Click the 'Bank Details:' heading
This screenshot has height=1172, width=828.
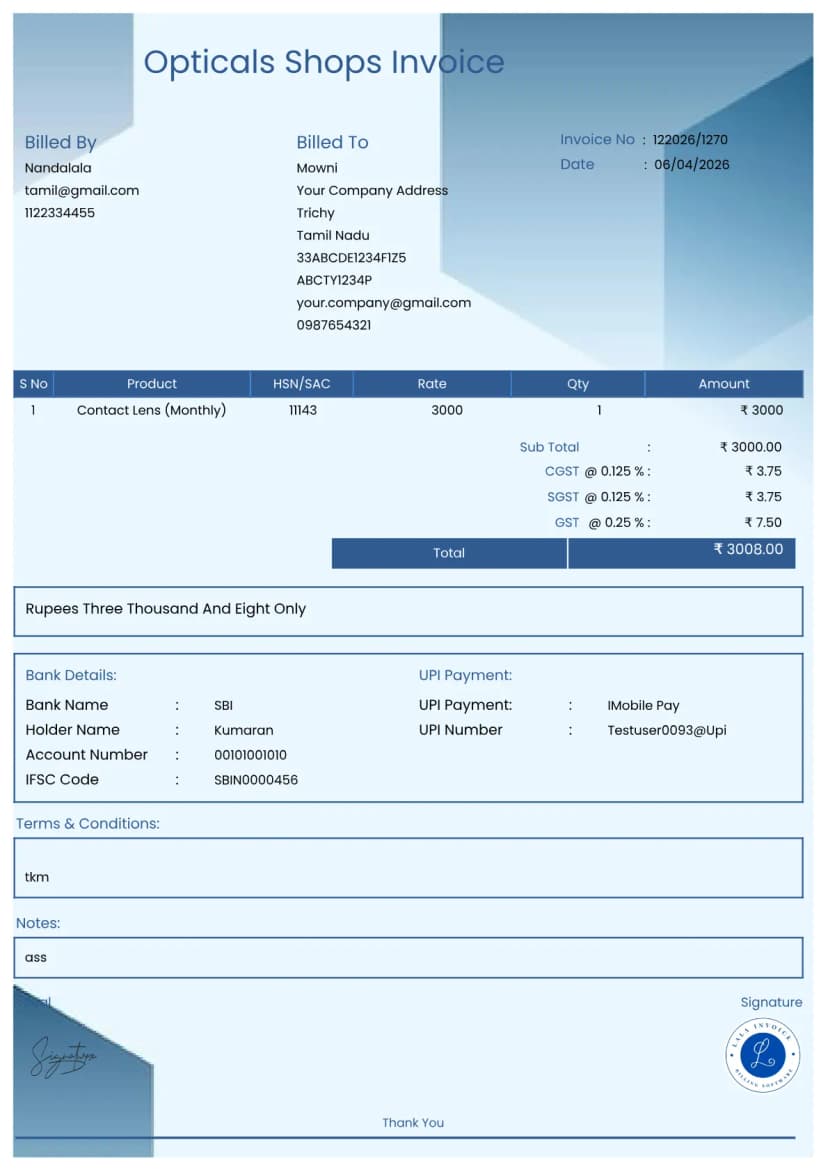click(x=71, y=675)
